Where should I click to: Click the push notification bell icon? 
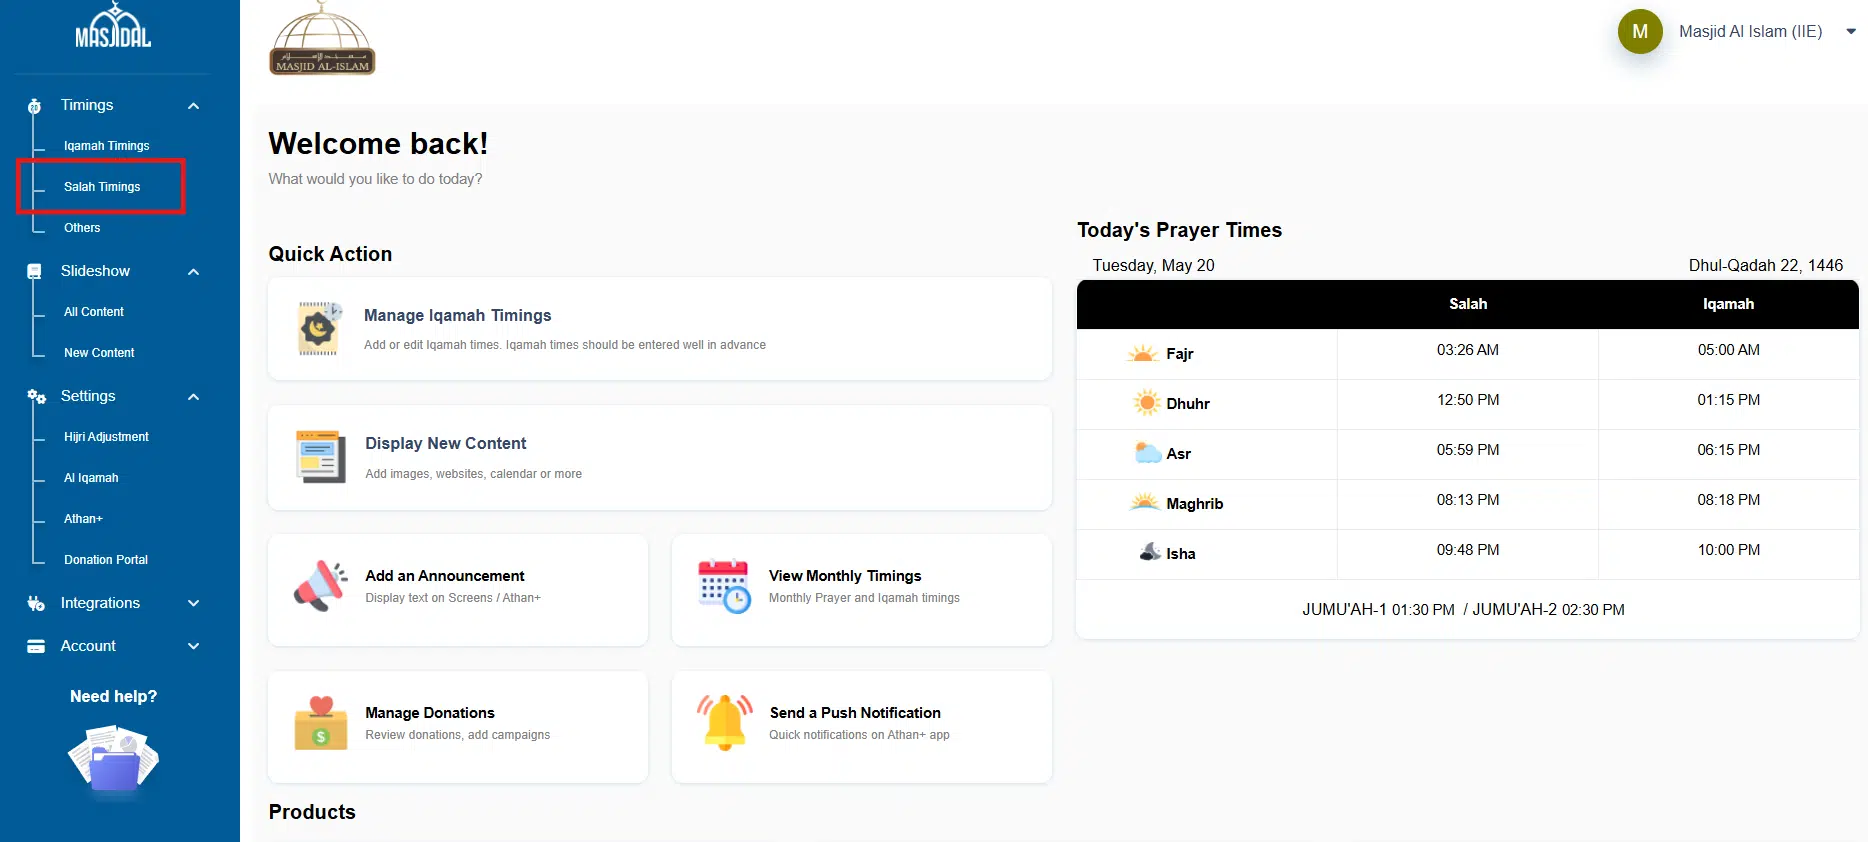724,722
